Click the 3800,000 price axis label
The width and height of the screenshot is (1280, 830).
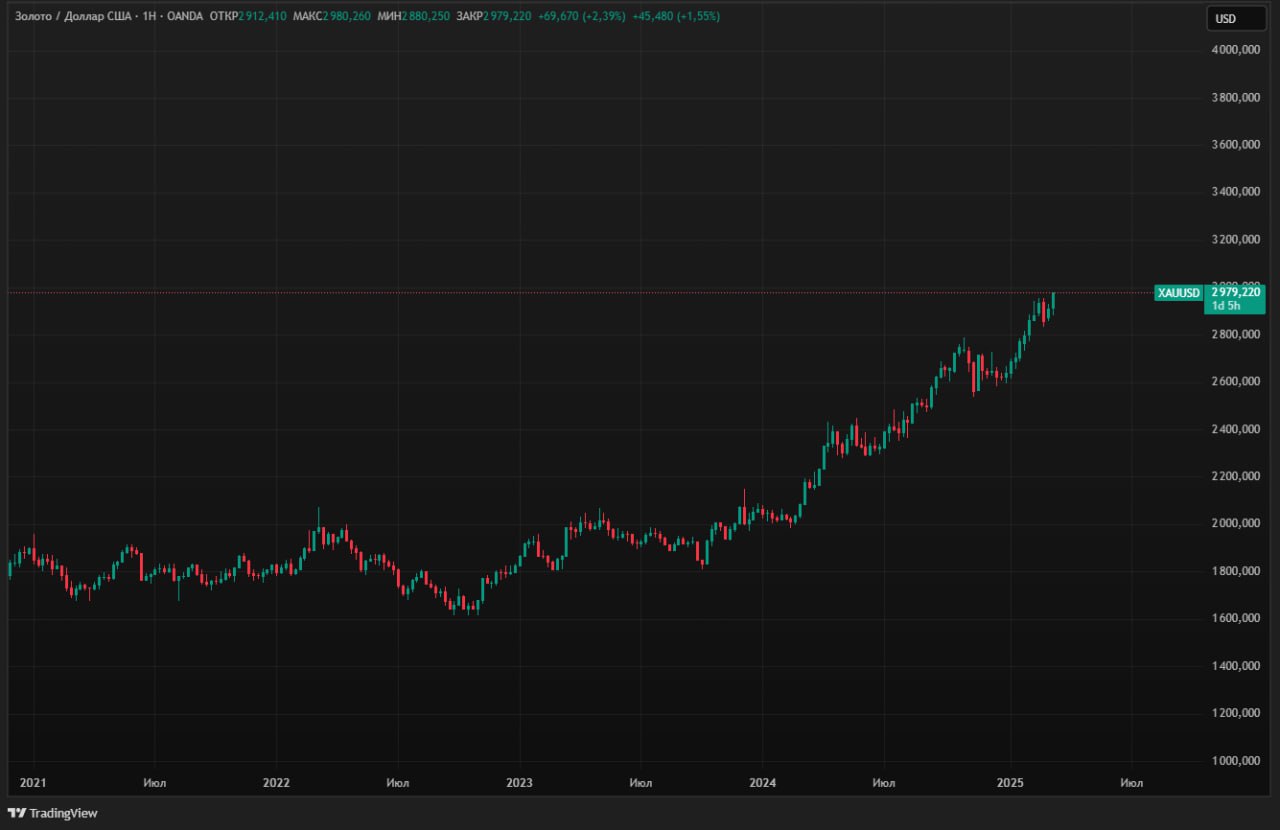(1234, 98)
